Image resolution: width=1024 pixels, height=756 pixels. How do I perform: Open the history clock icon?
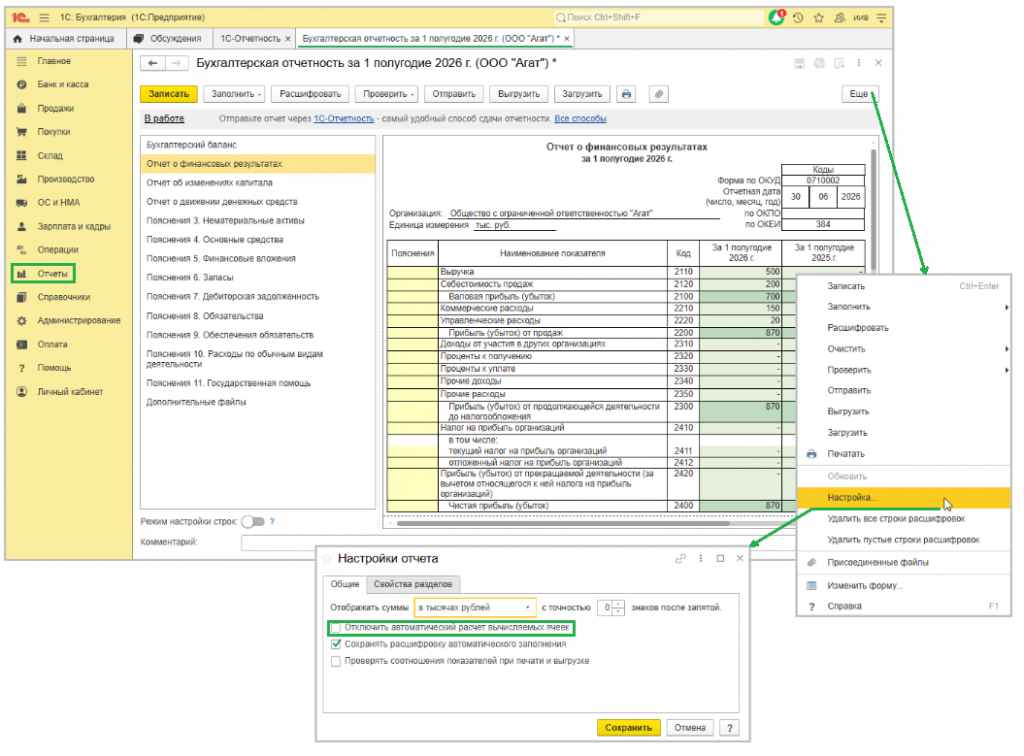pos(798,18)
